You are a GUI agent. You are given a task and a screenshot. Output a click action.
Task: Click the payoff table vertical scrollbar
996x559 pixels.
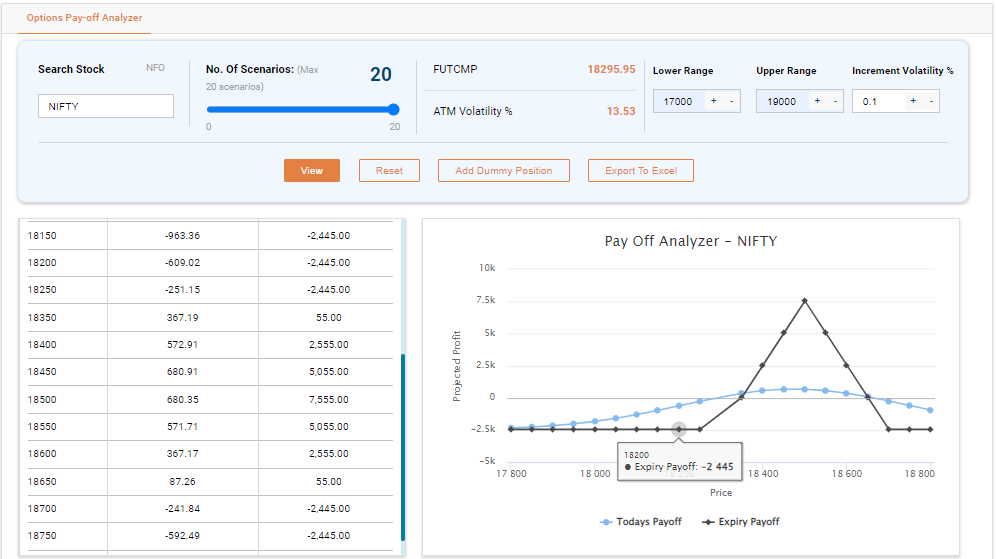point(403,445)
